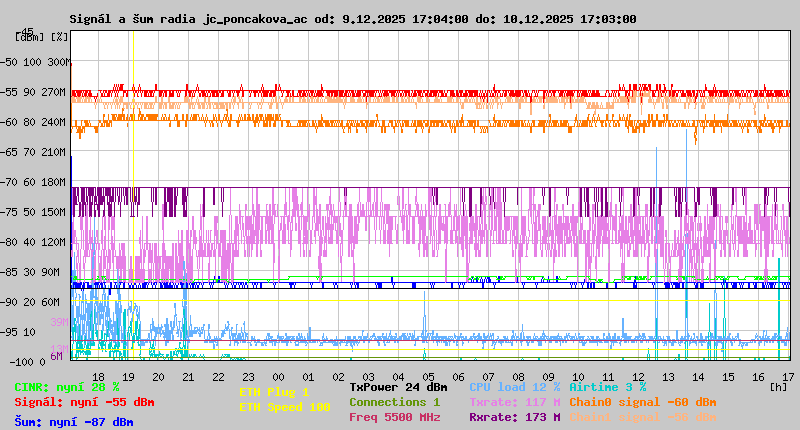Image resolution: width=800 pixels, height=430 pixels.
Task: Click the '-100' dBm axis label
Action: 20,362
